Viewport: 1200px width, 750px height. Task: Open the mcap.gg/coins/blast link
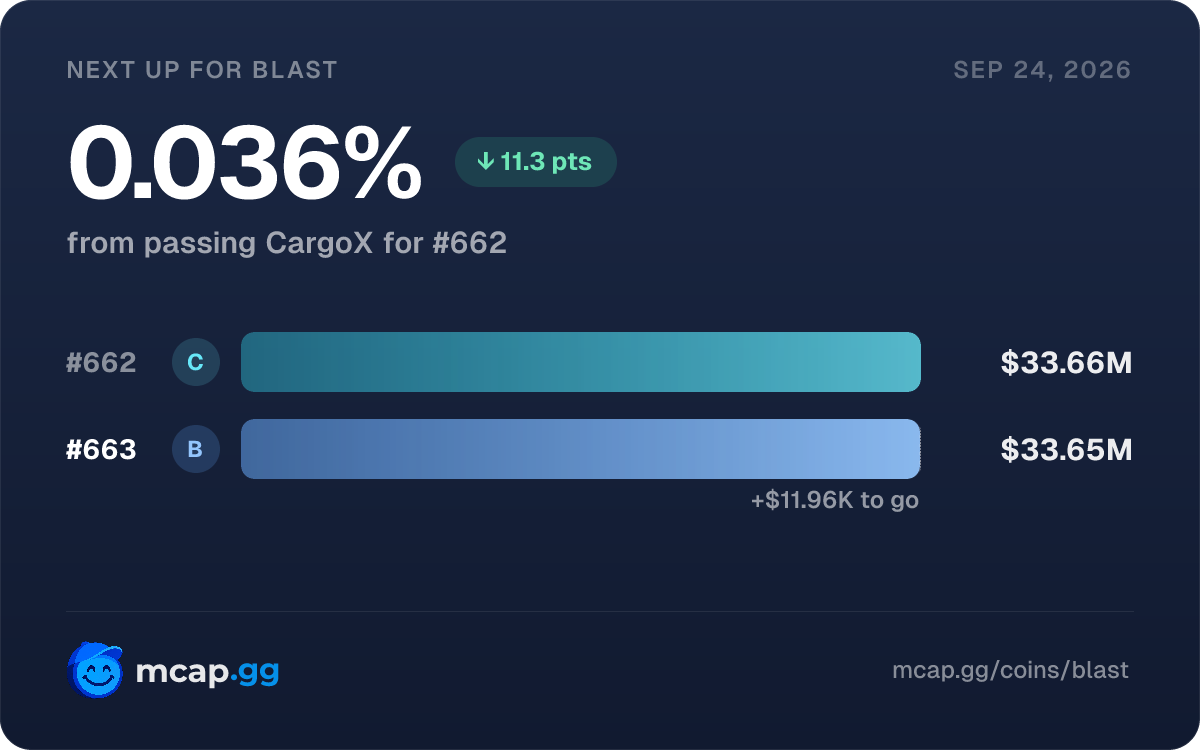[x=1010, y=670]
